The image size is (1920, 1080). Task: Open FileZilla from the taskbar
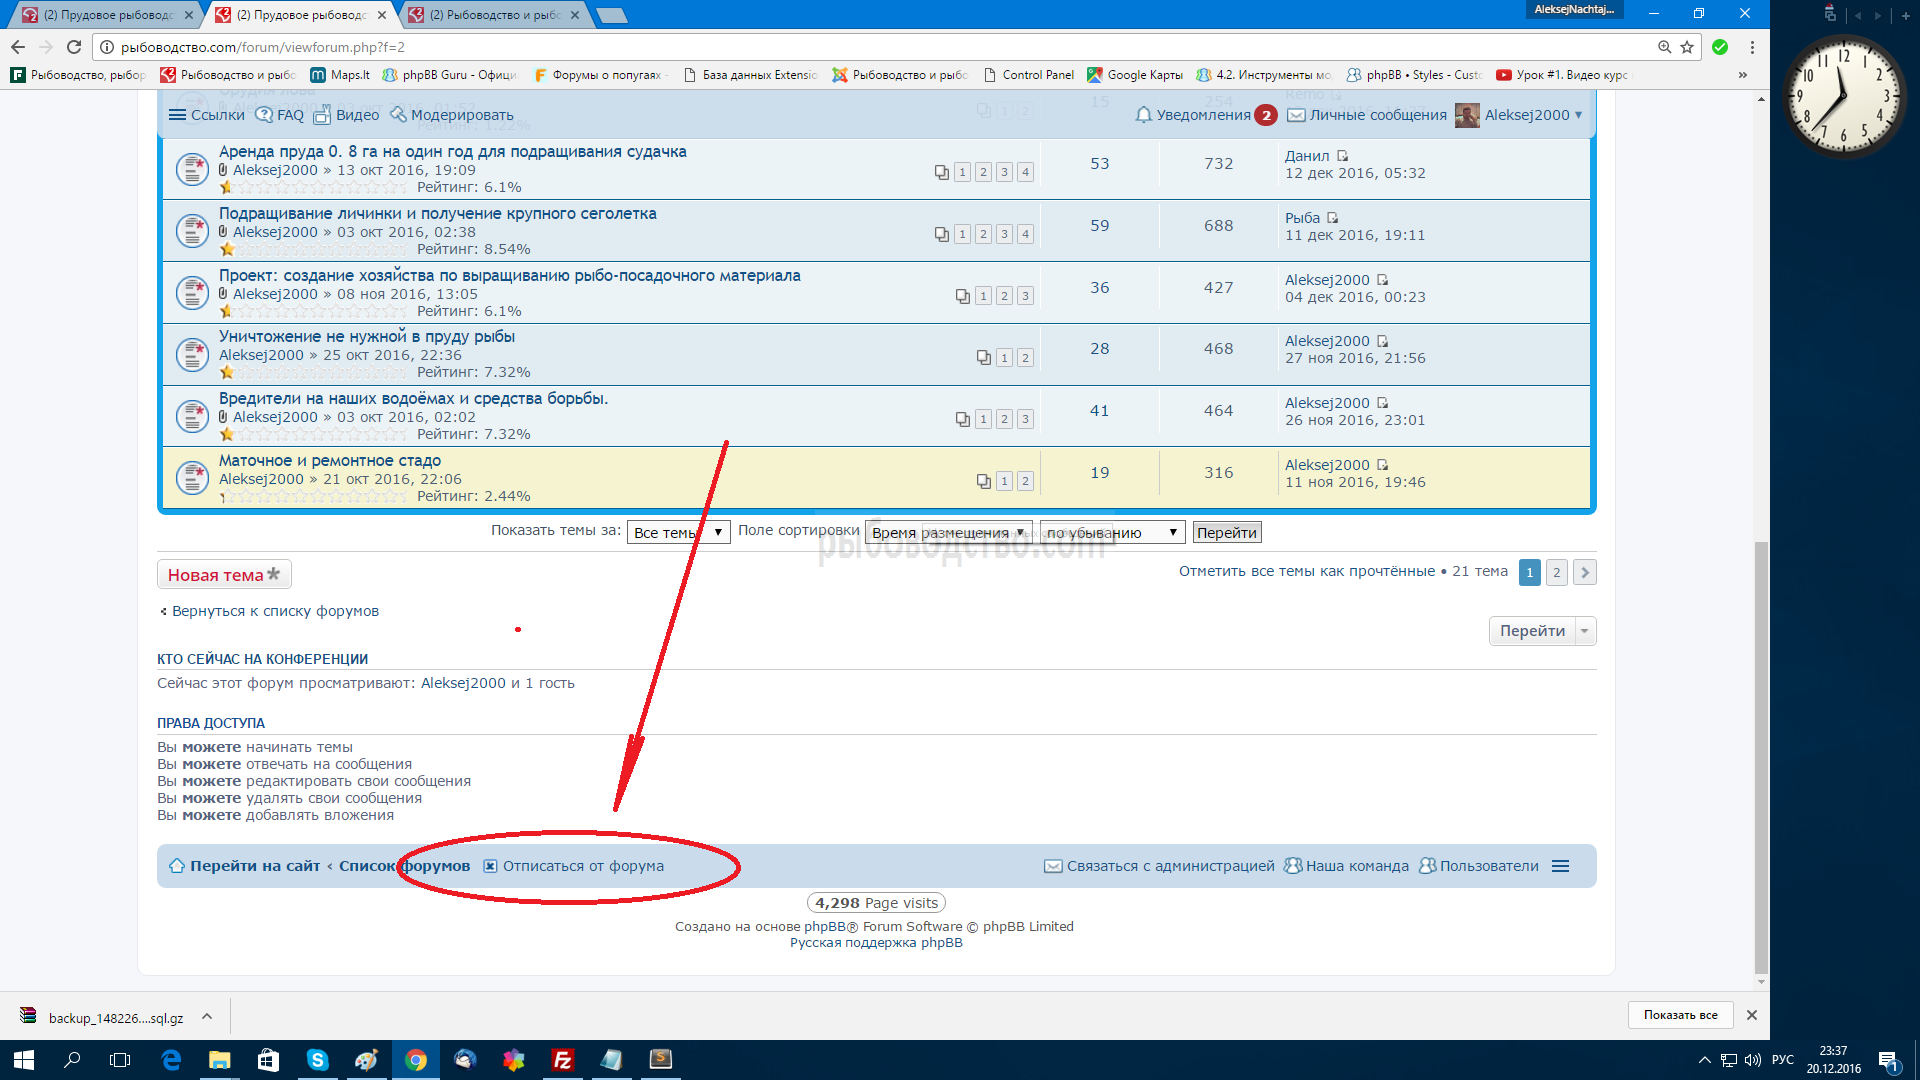563,1060
